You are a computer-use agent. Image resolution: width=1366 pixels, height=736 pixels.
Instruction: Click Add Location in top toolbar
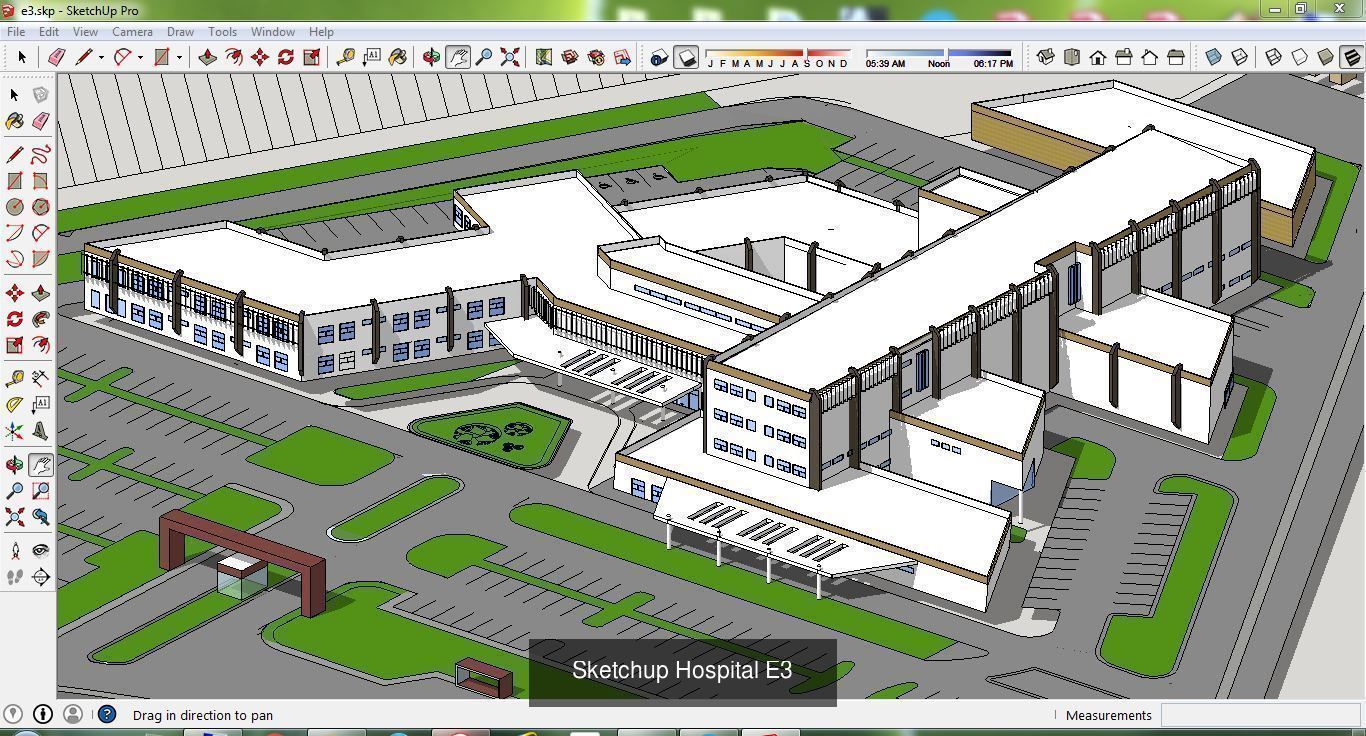point(544,57)
